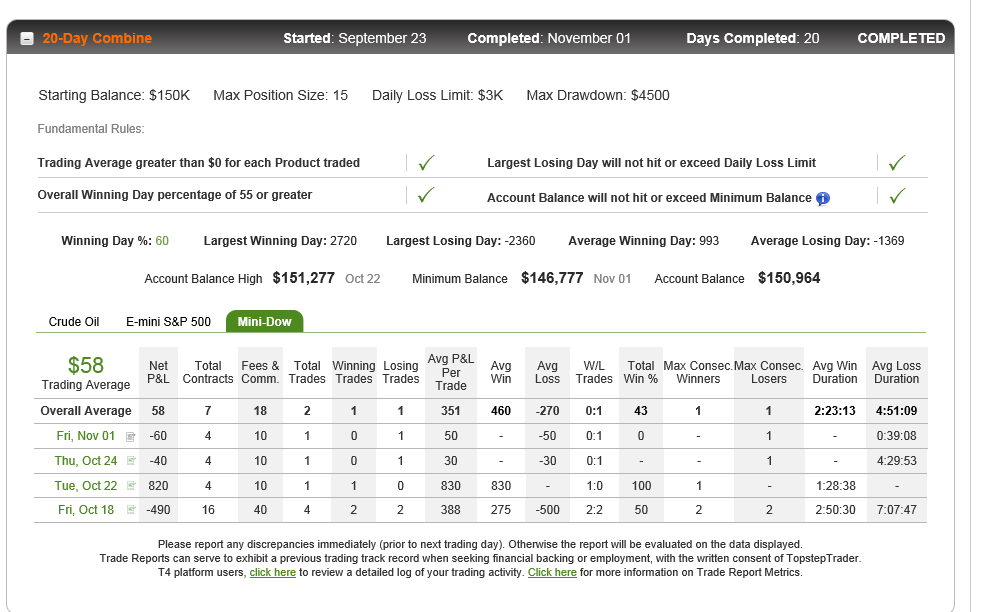
Task: Click the $150,964 Account Balance value
Action: (789, 278)
